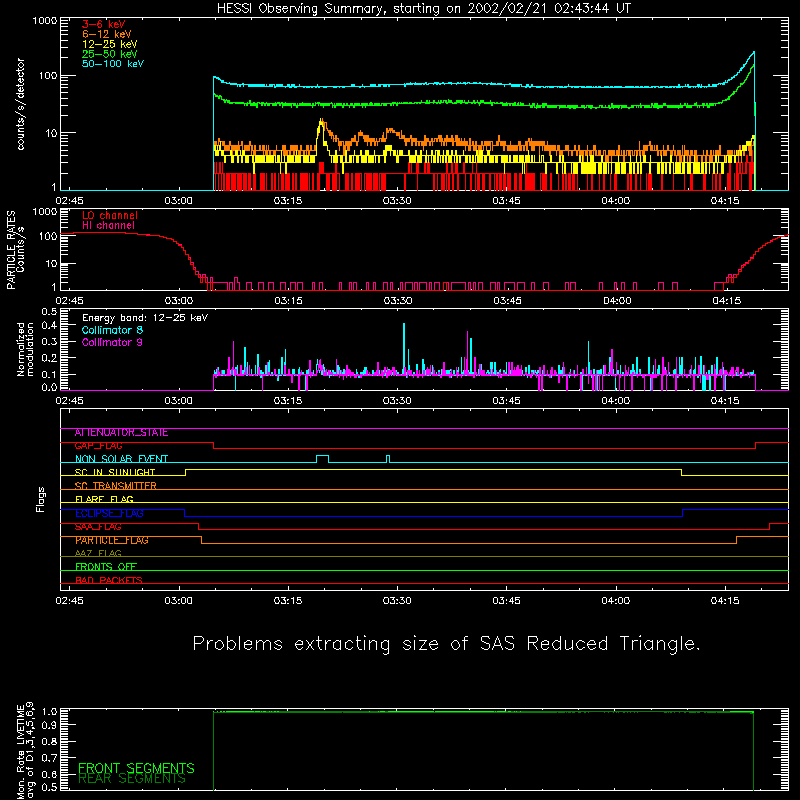Click the HESSI Observing Summary title text
Viewport: 800px width, 800px height.
click(424, 9)
